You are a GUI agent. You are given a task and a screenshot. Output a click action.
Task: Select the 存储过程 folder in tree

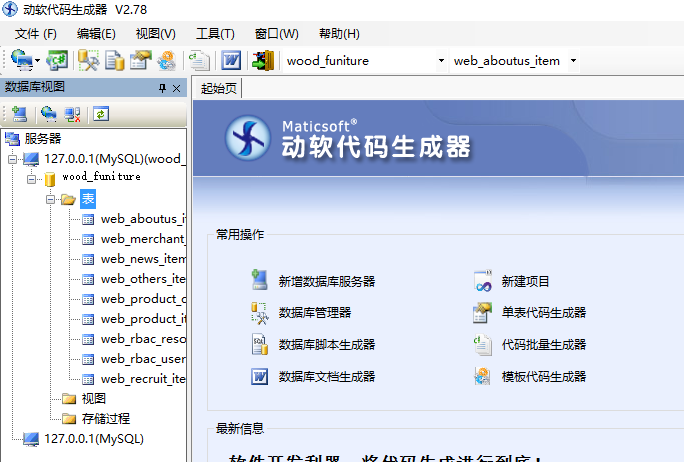(106, 418)
